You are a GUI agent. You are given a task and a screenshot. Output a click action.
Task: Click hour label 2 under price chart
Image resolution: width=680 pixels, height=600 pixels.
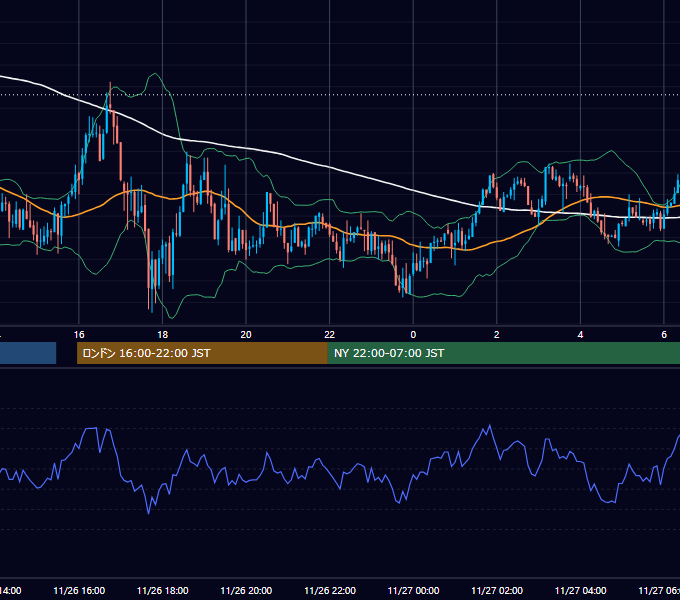(497, 335)
